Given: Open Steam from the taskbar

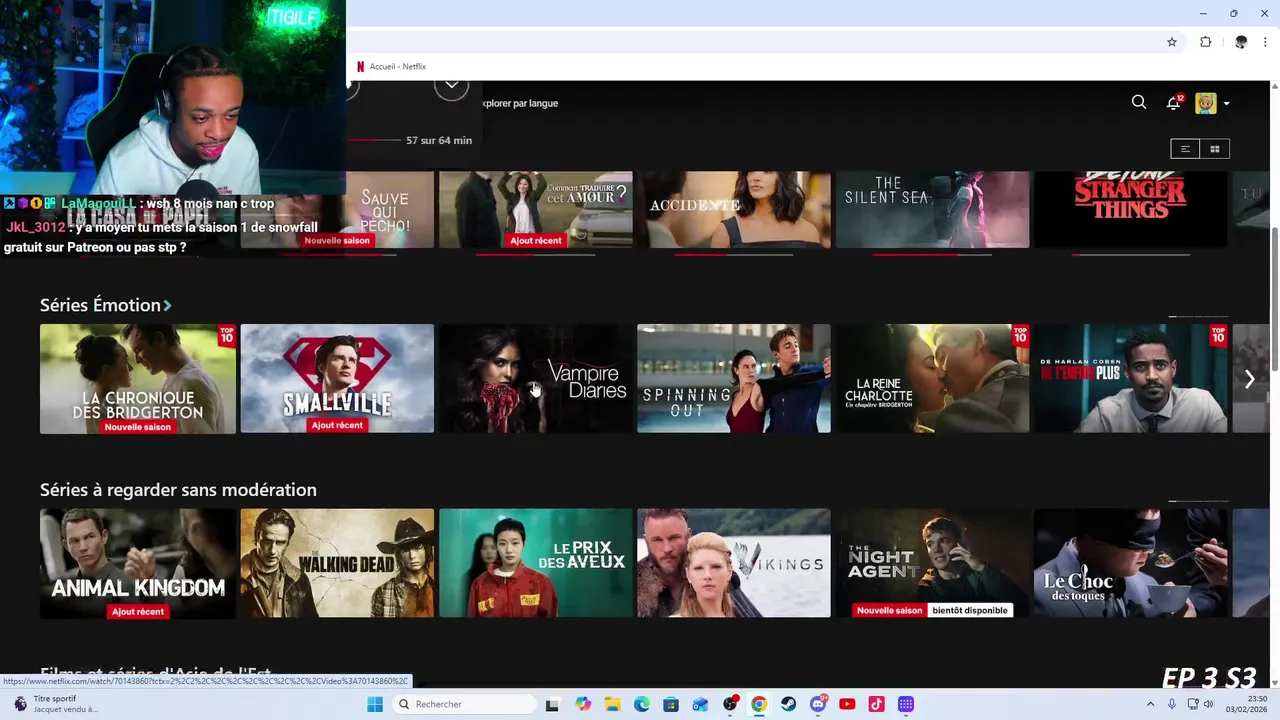Looking at the screenshot, I should [x=789, y=704].
